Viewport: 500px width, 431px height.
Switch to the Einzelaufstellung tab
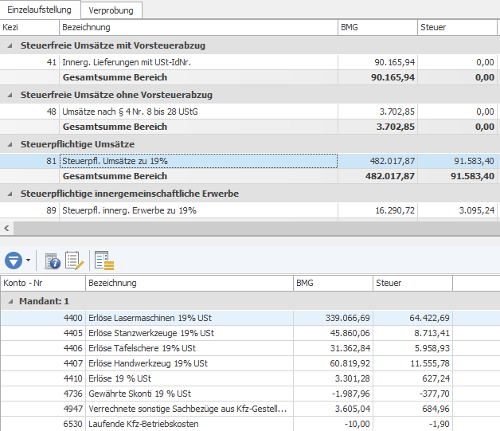pyautogui.click(x=39, y=10)
